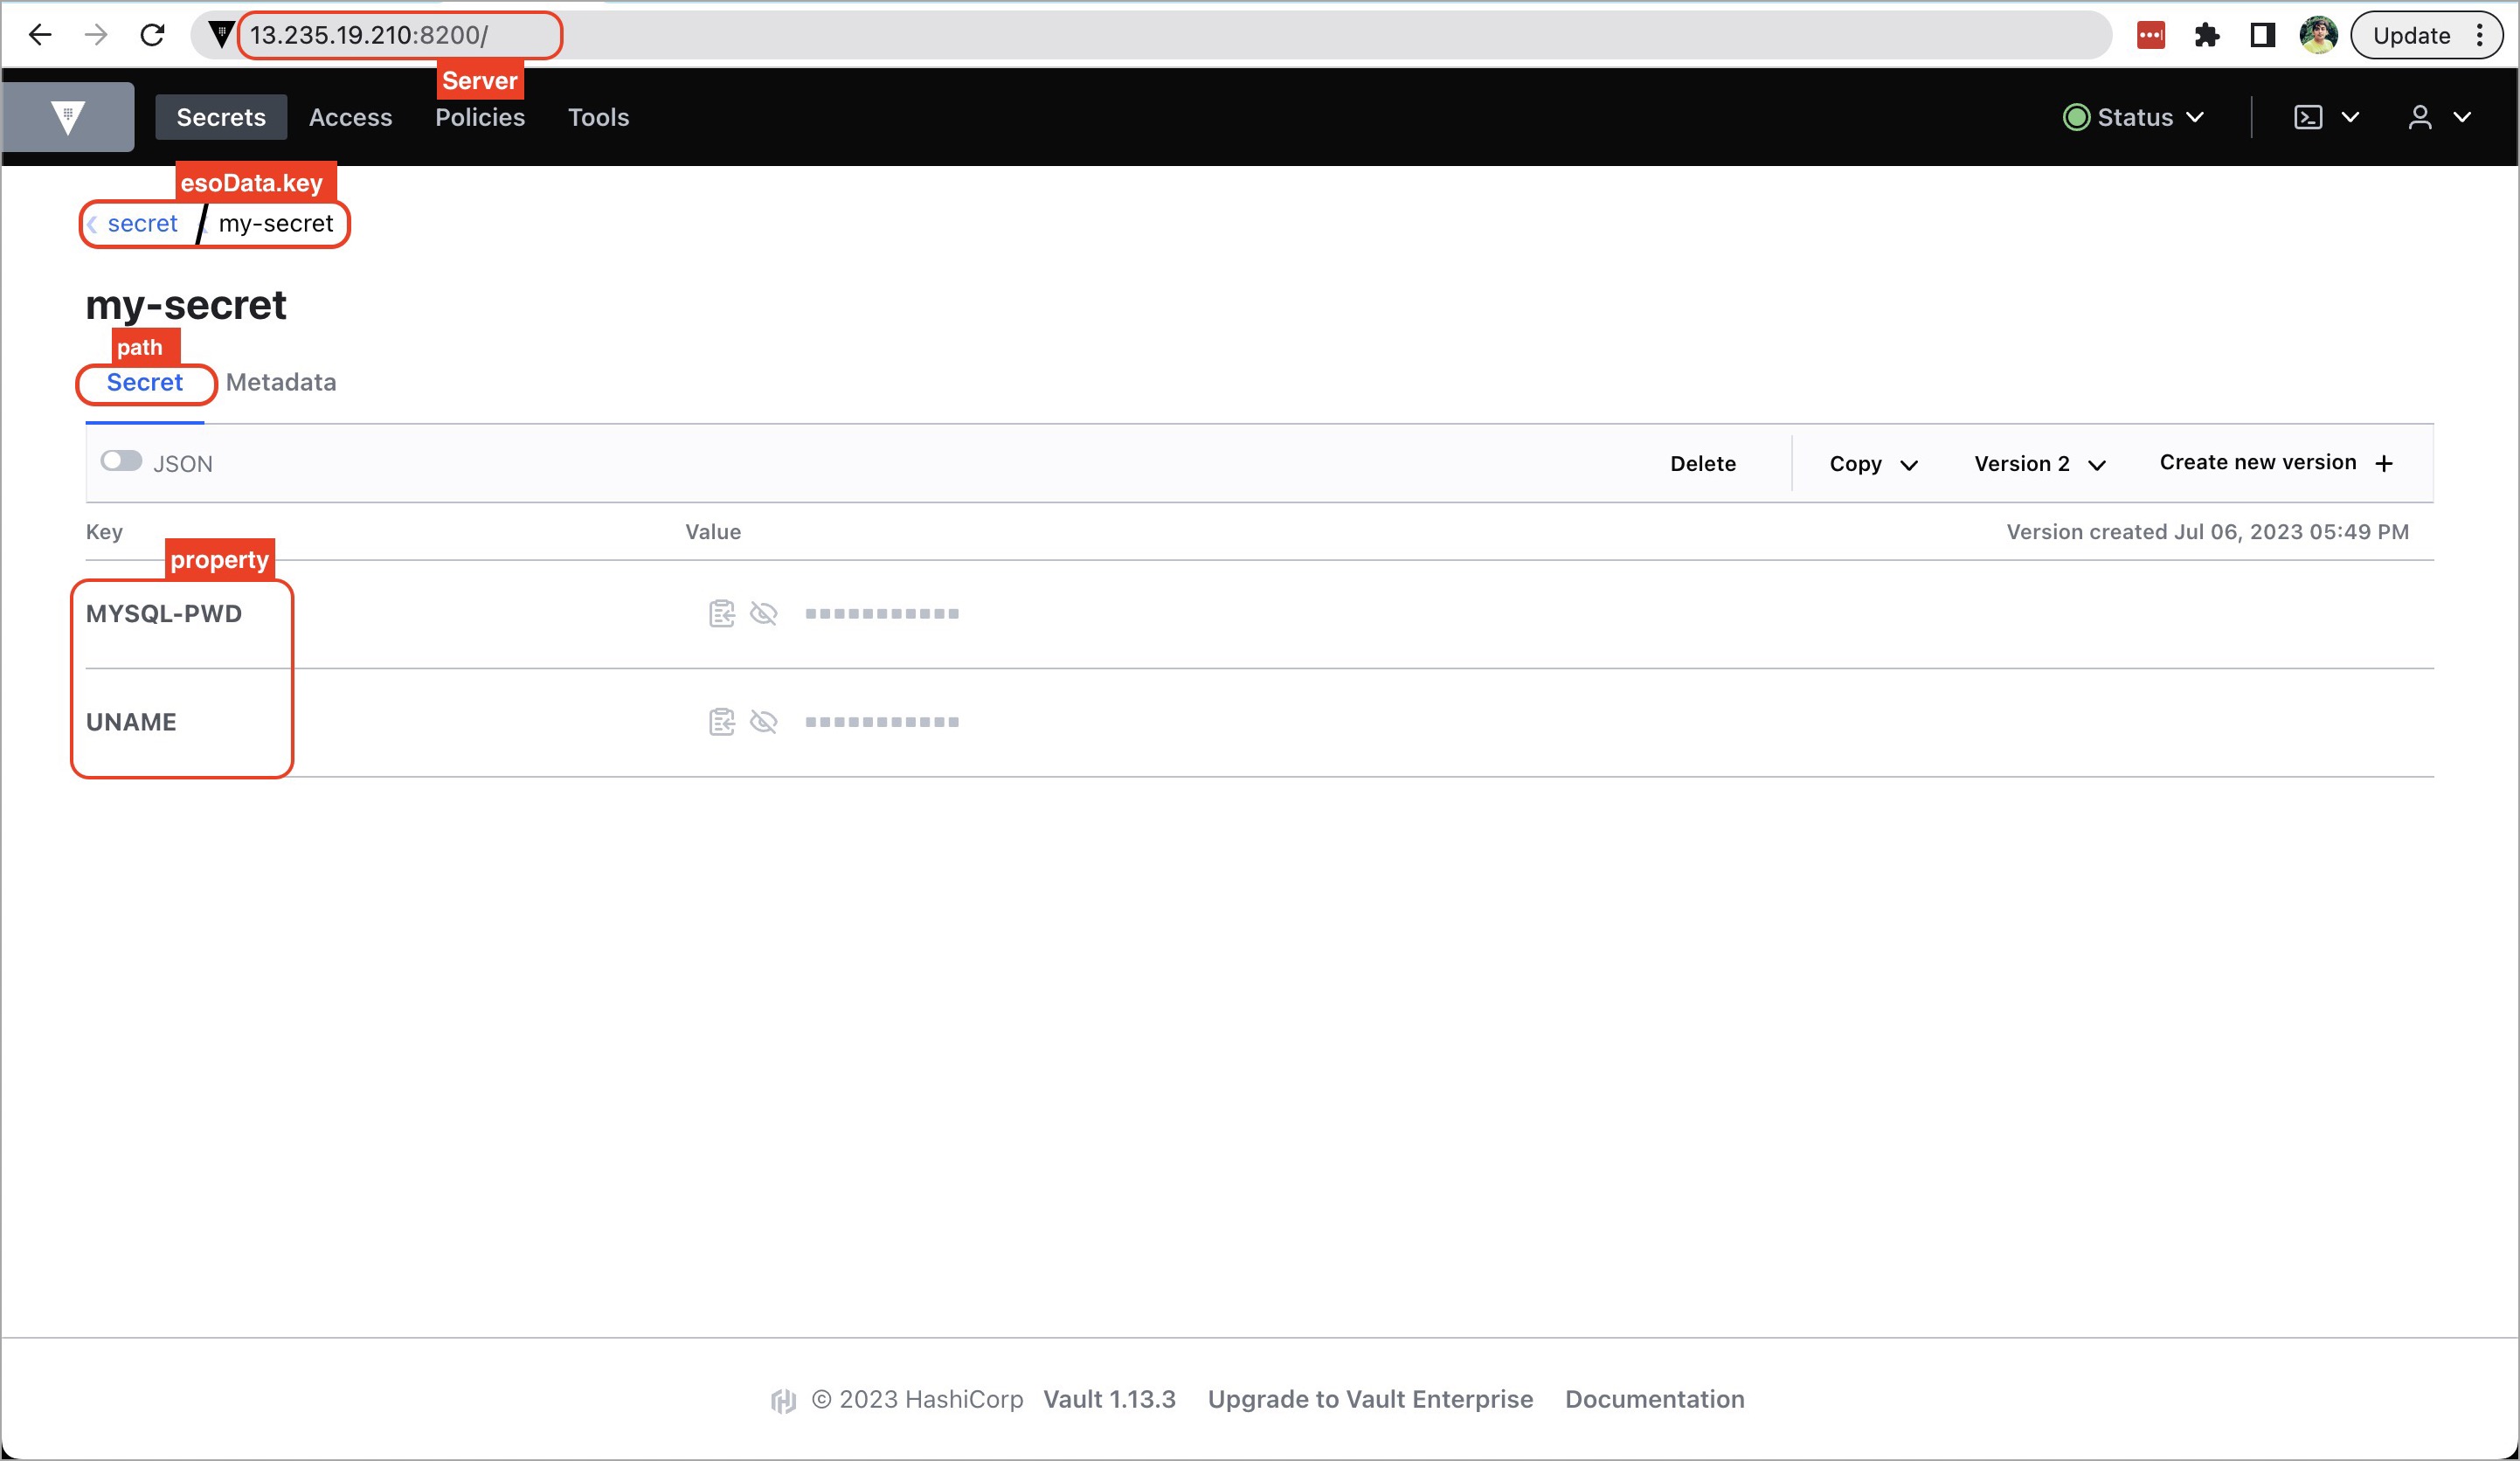Screen dimensions: 2520x1461
Task: Switch to the Metadata tab
Action: [281, 382]
